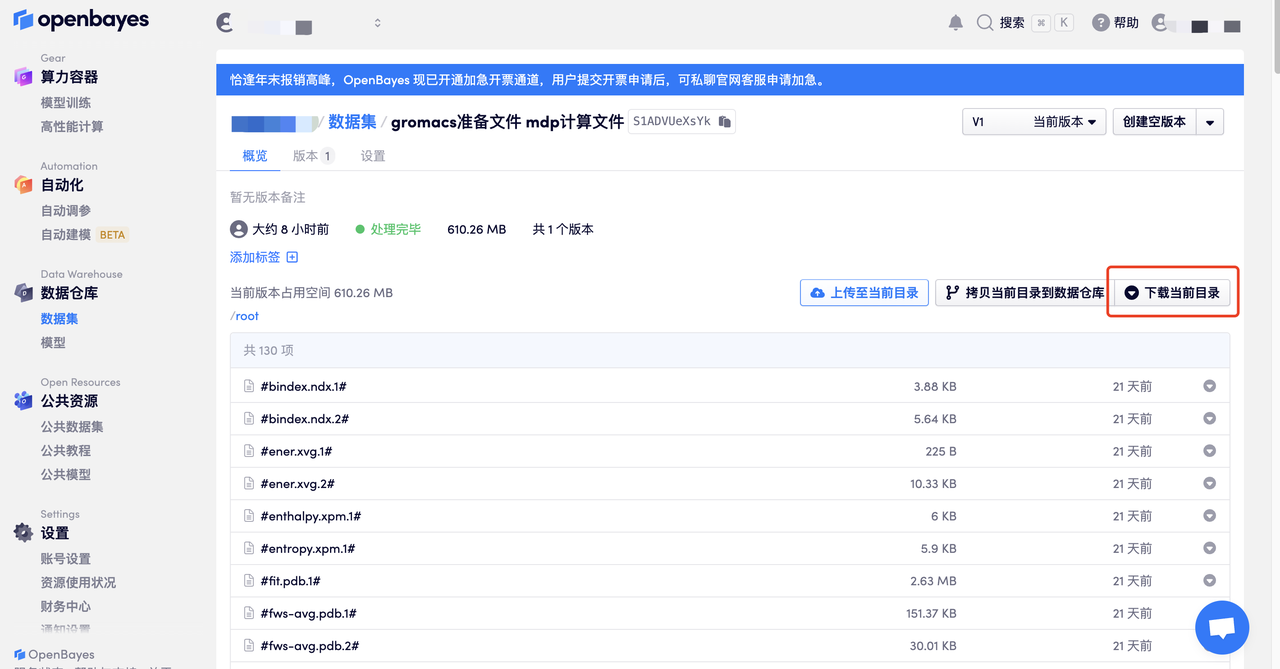
Task: Open the chat support bubble
Action: coord(1221,627)
